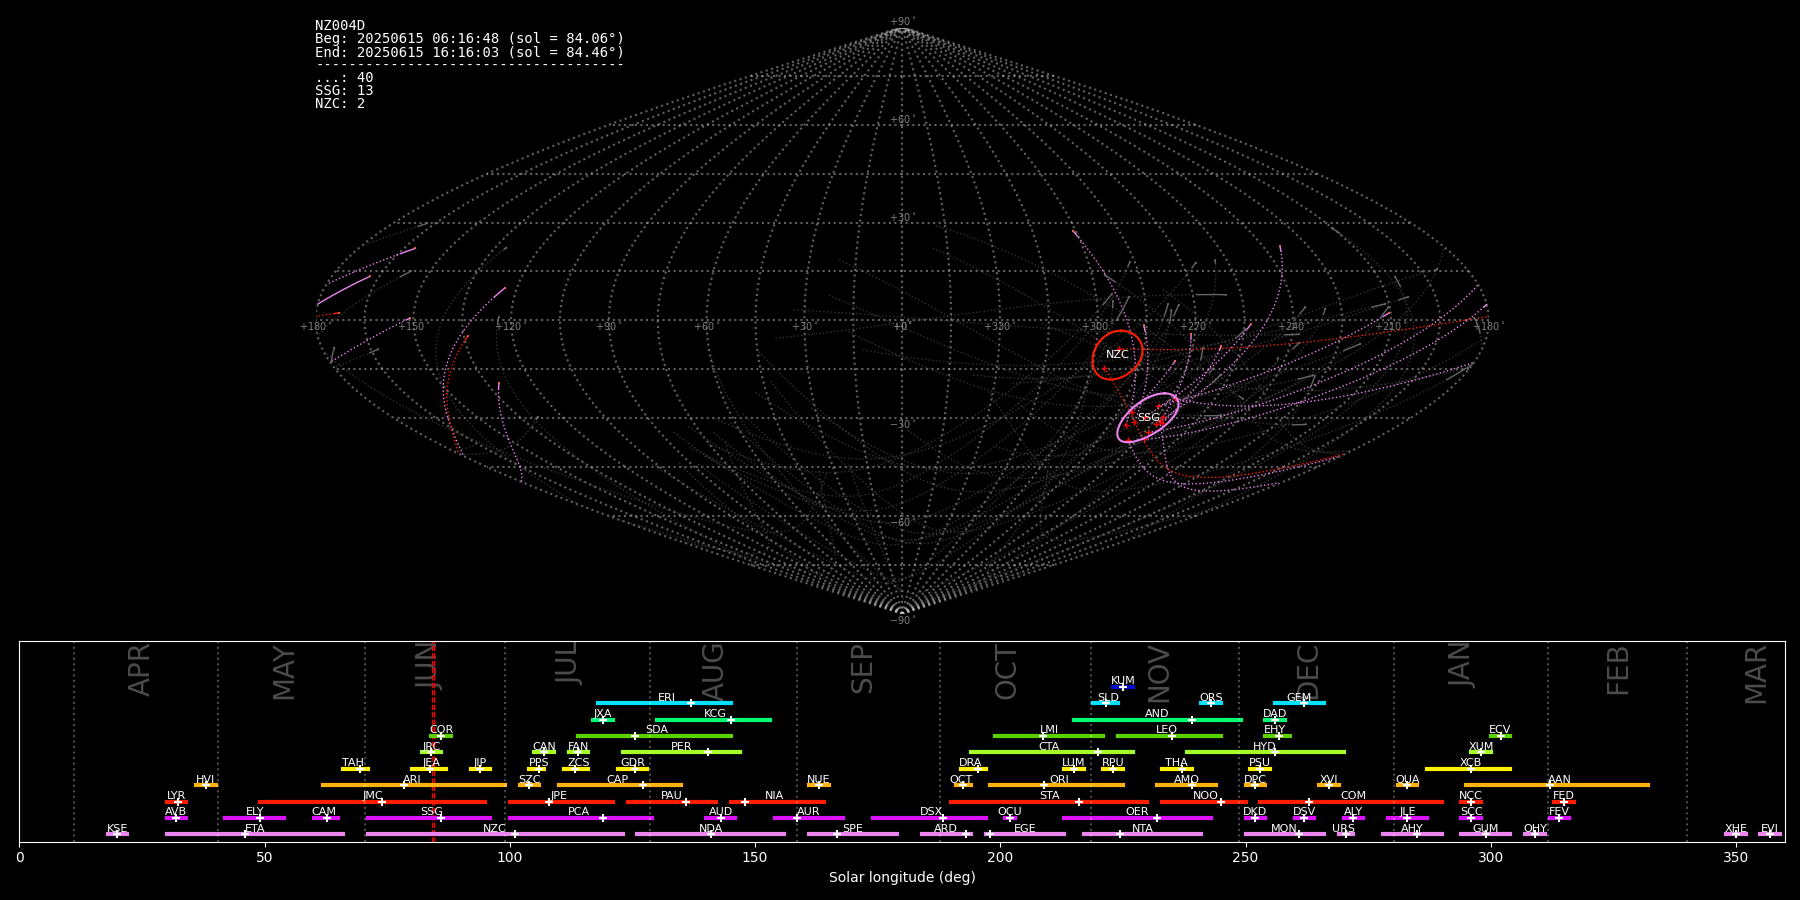Viewport: 1800px width, 900px height.
Task: Click the pink ETA activity bar
Action: pos(255,834)
